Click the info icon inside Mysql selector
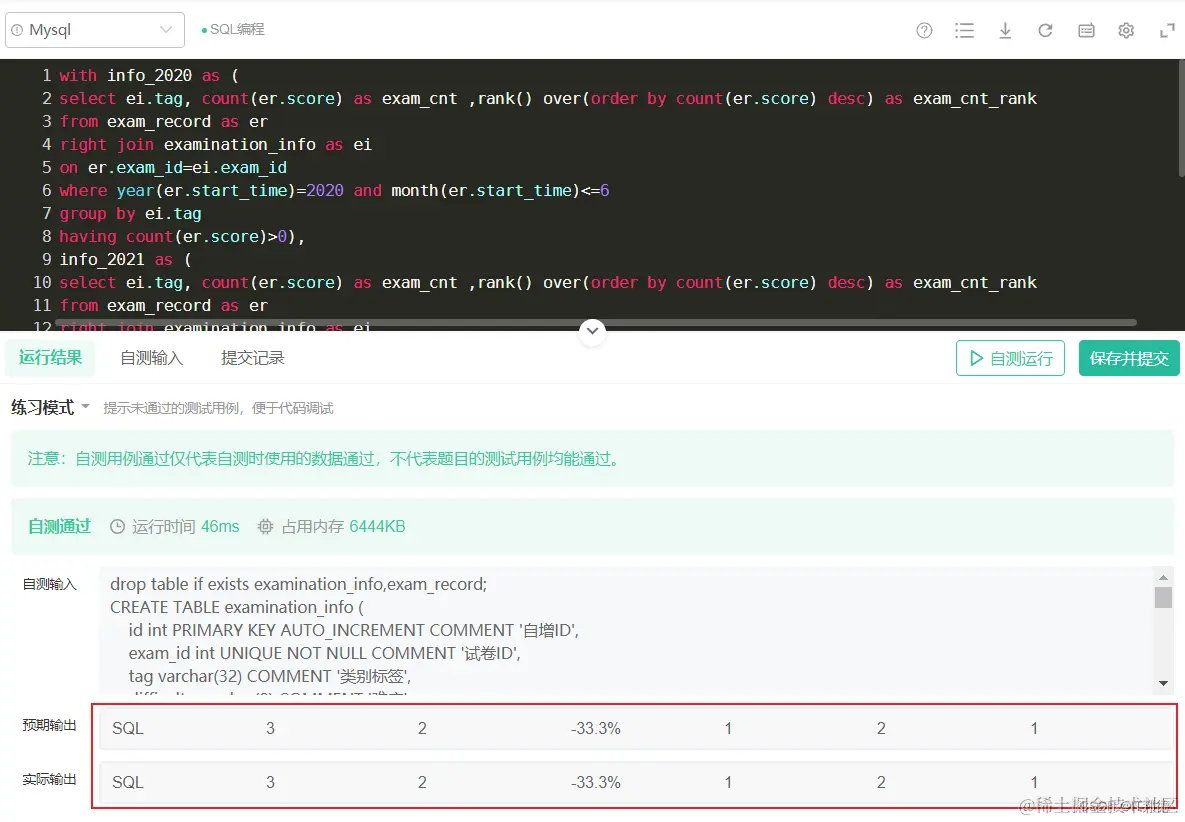This screenshot has height=822, width=1185. 17,30
